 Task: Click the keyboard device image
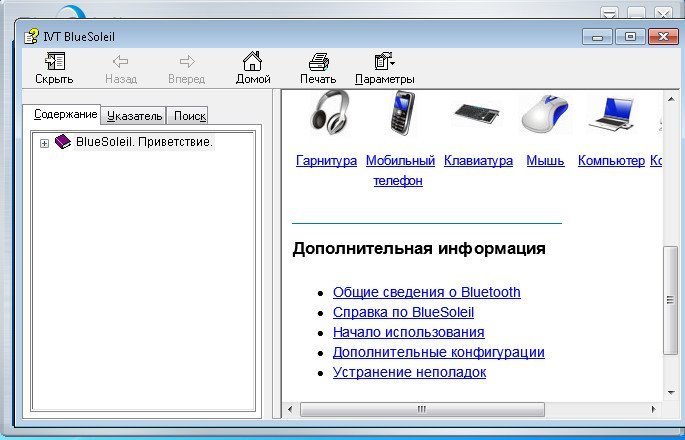pyautogui.click(x=477, y=114)
